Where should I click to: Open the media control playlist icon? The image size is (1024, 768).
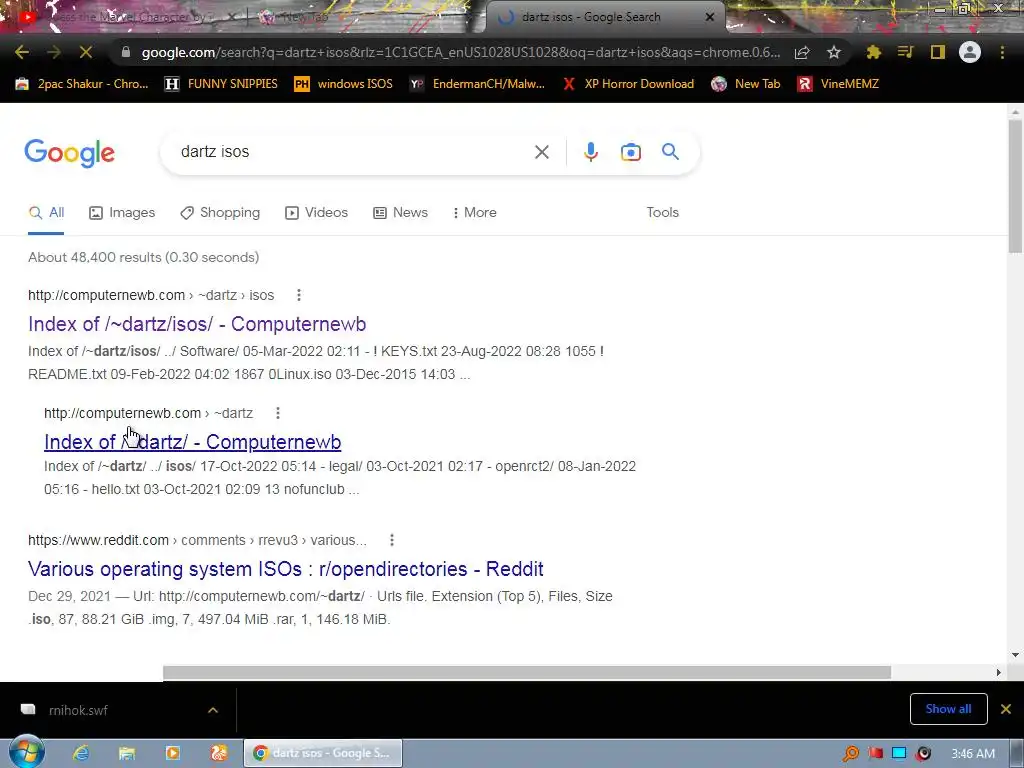905,52
